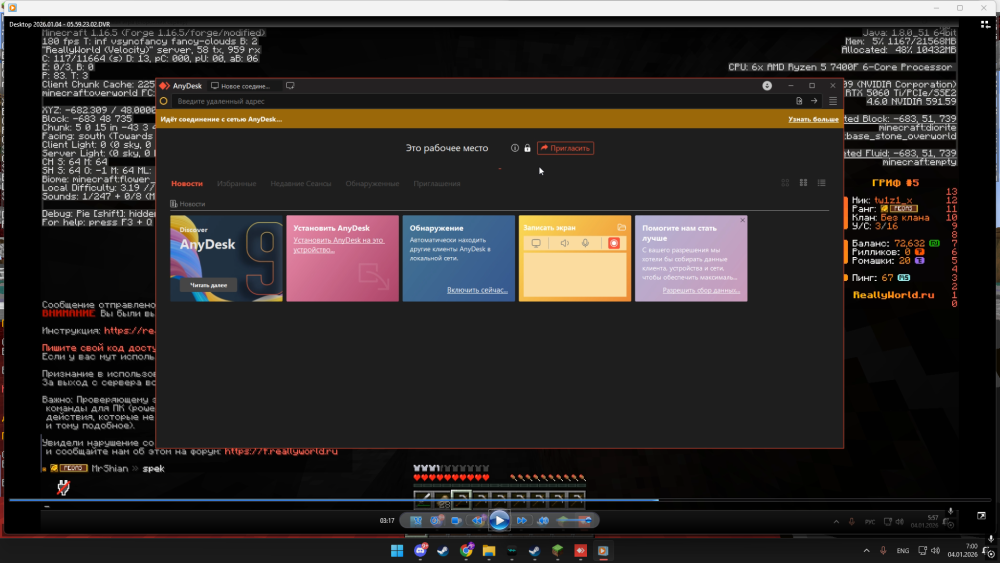Switch to list view in AnyDesk
This screenshot has width=1000, height=563.
pos(821,183)
